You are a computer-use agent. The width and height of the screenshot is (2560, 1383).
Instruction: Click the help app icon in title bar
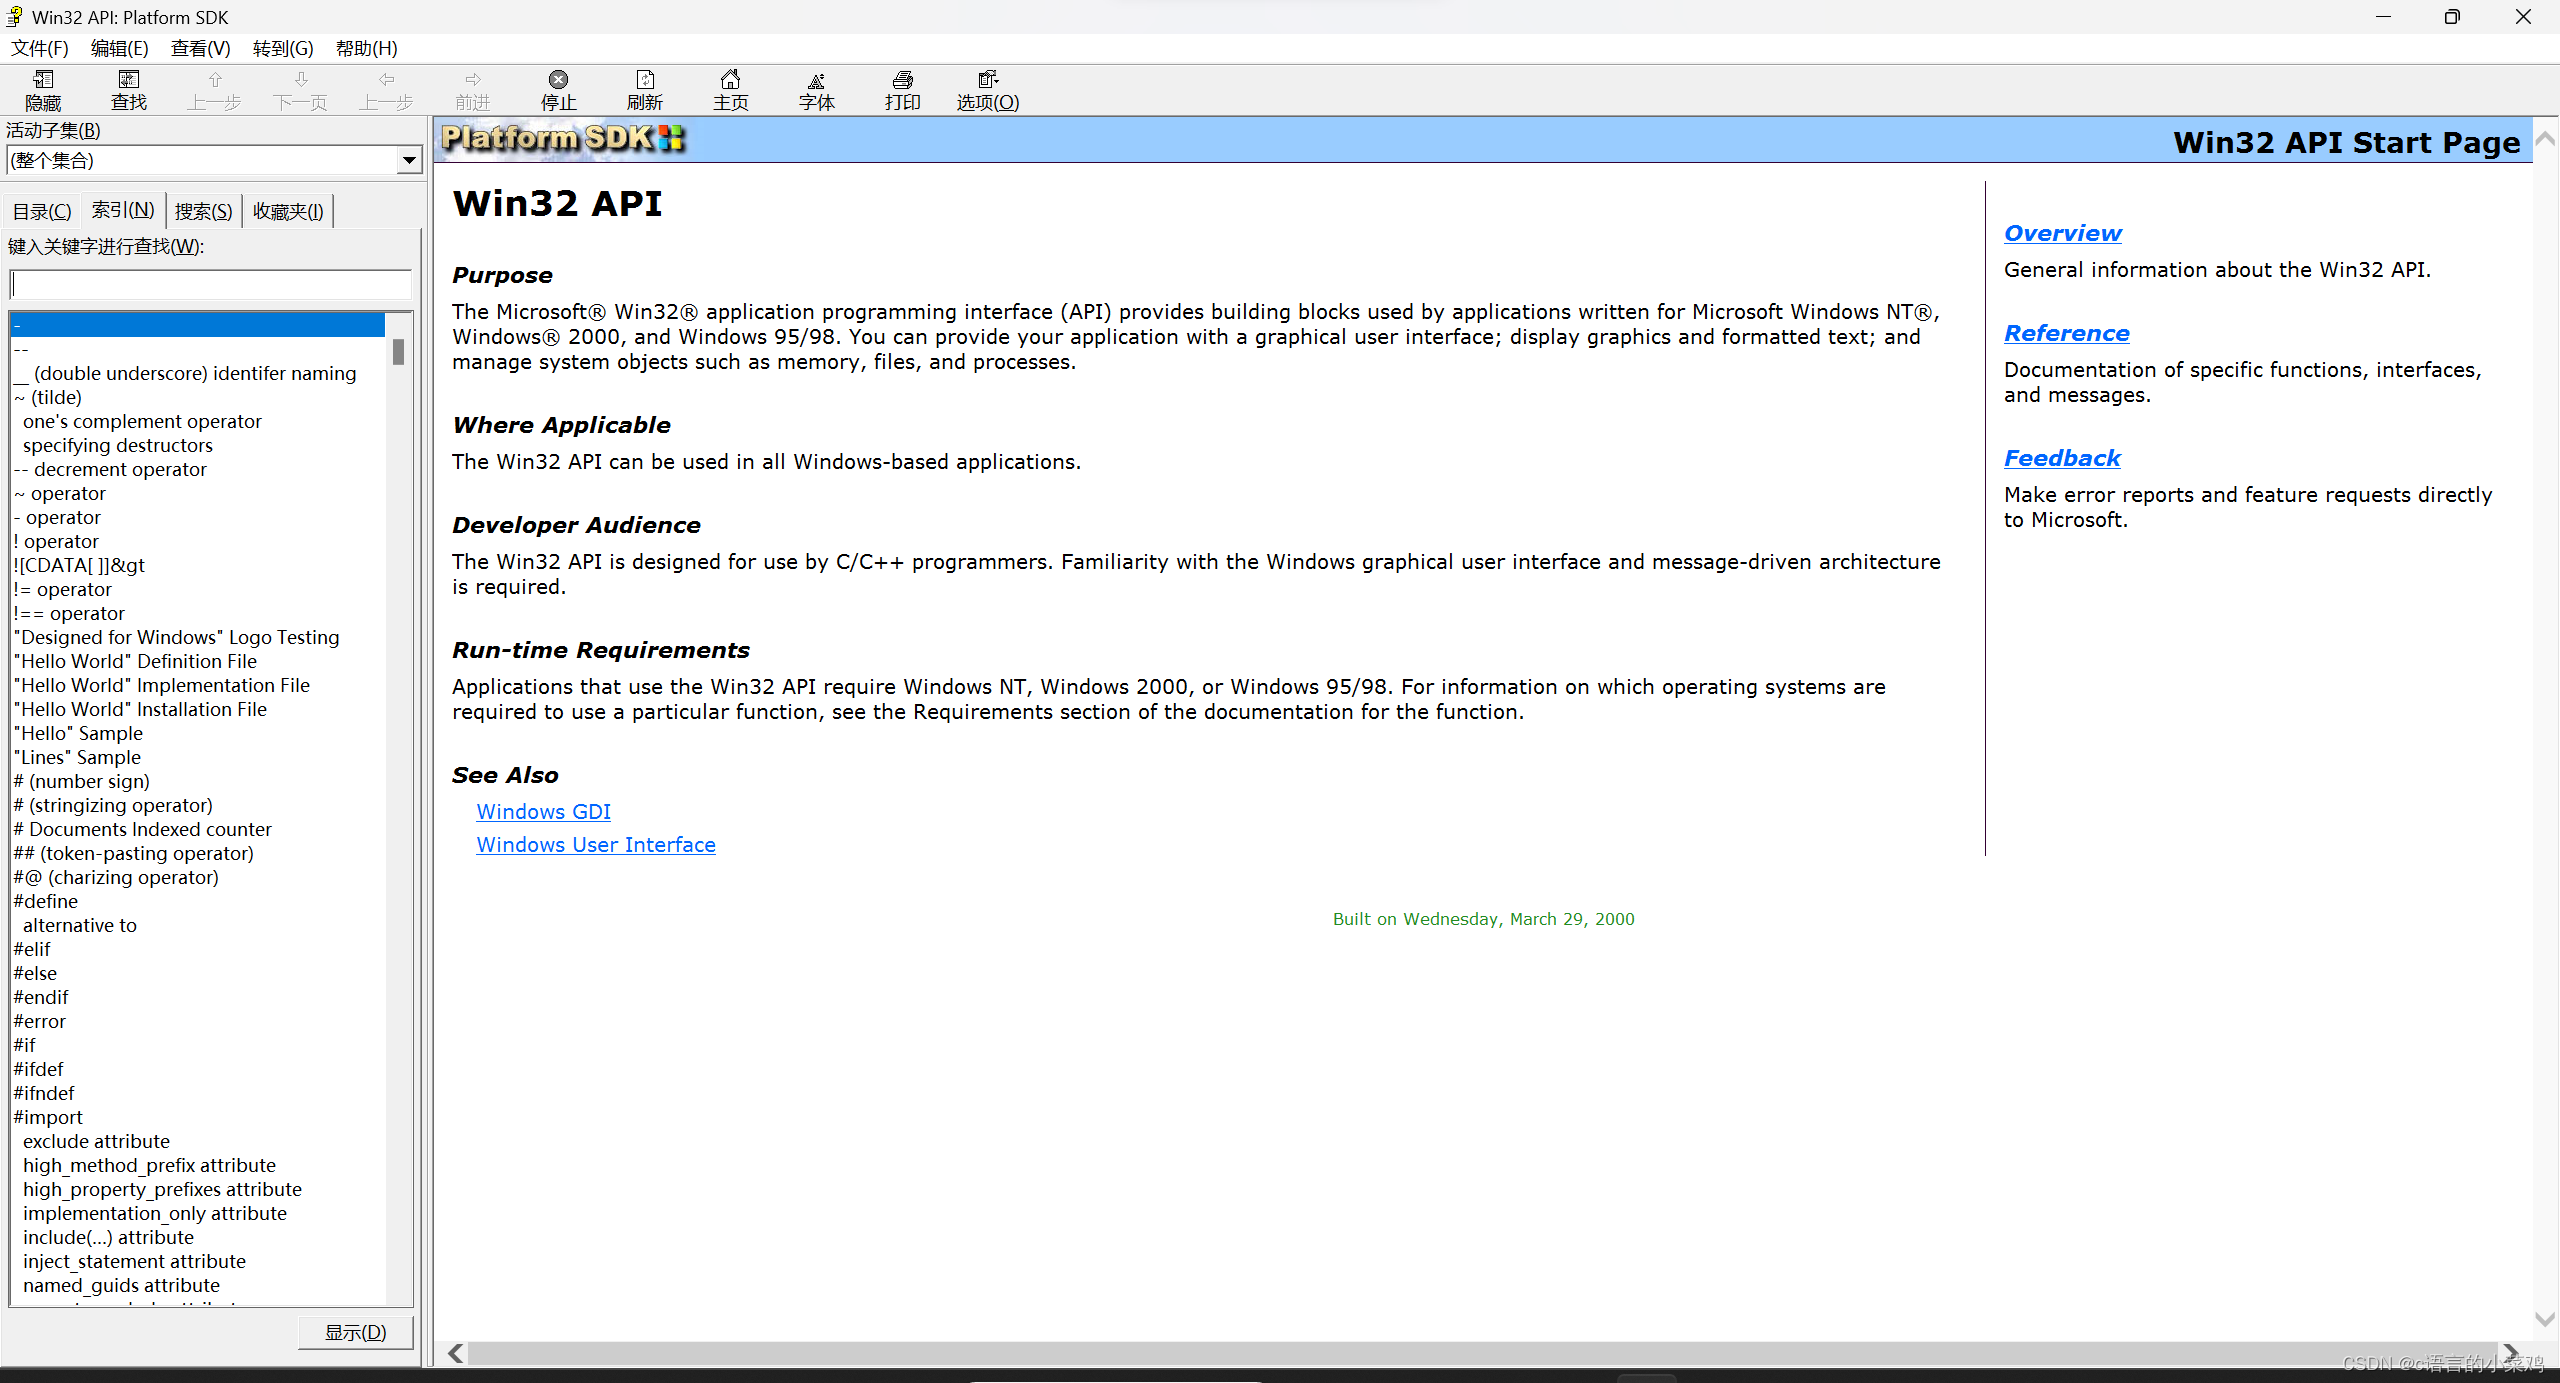click(15, 17)
